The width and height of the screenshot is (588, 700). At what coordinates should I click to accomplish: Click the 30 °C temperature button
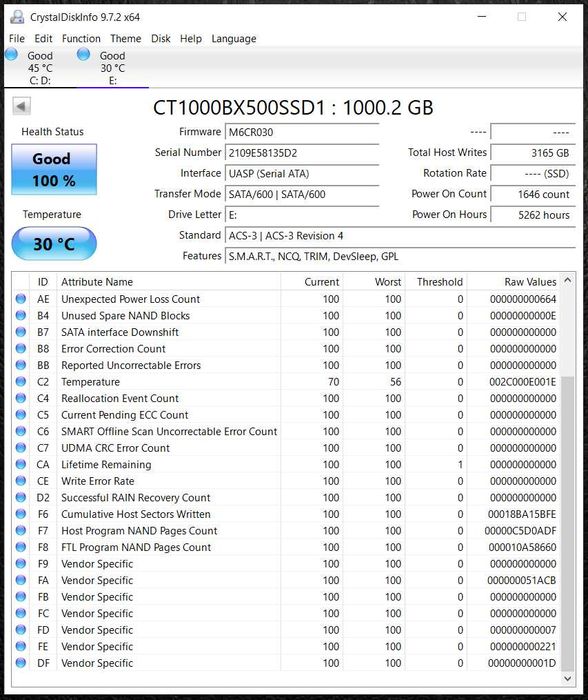(x=54, y=244)
